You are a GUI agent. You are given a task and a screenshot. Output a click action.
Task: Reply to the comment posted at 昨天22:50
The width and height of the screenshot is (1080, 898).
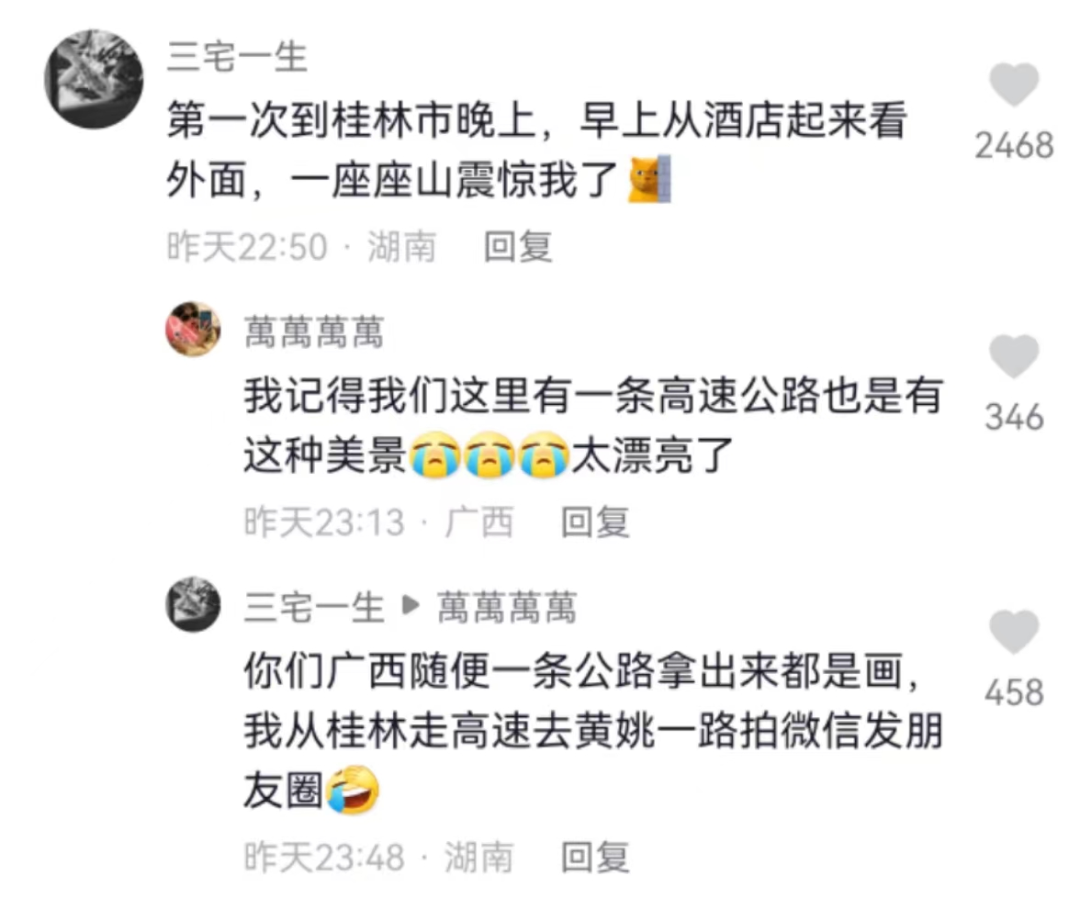pos(518,247)
